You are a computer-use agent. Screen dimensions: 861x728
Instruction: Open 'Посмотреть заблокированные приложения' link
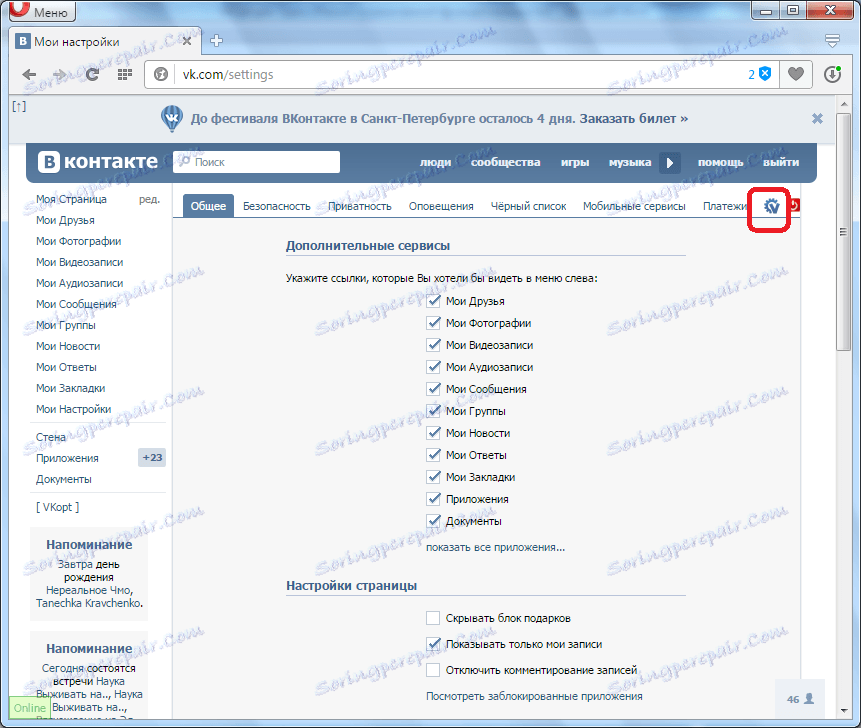click(534, 696)
